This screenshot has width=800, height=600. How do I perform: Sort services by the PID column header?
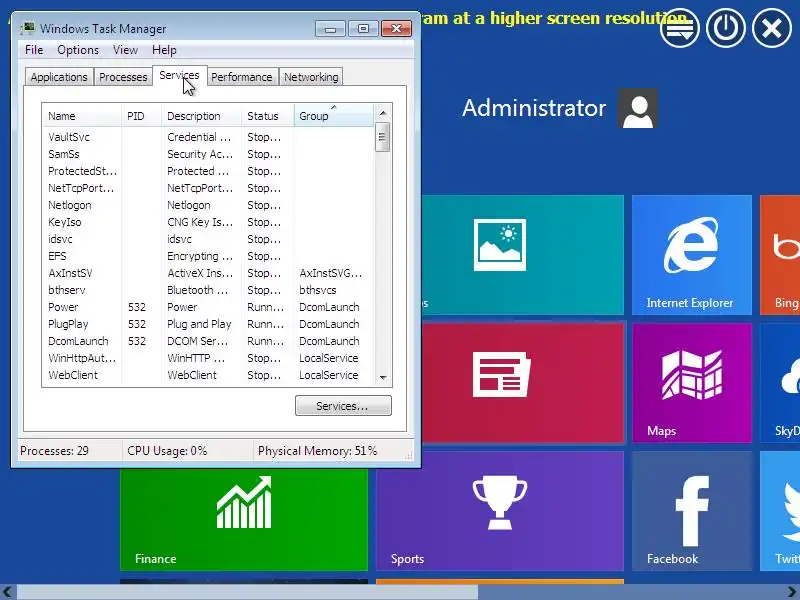click(x=141, y=116)
